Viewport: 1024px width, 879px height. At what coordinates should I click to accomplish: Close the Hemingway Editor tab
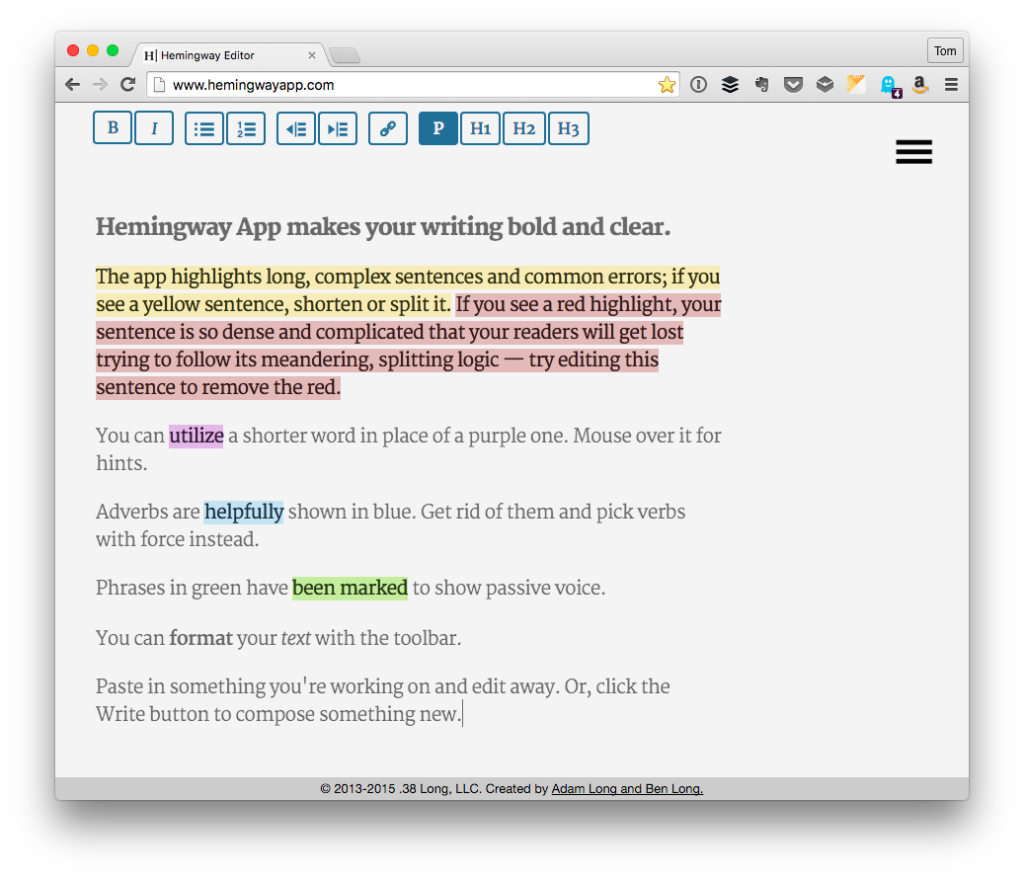(x=312, y=56)
